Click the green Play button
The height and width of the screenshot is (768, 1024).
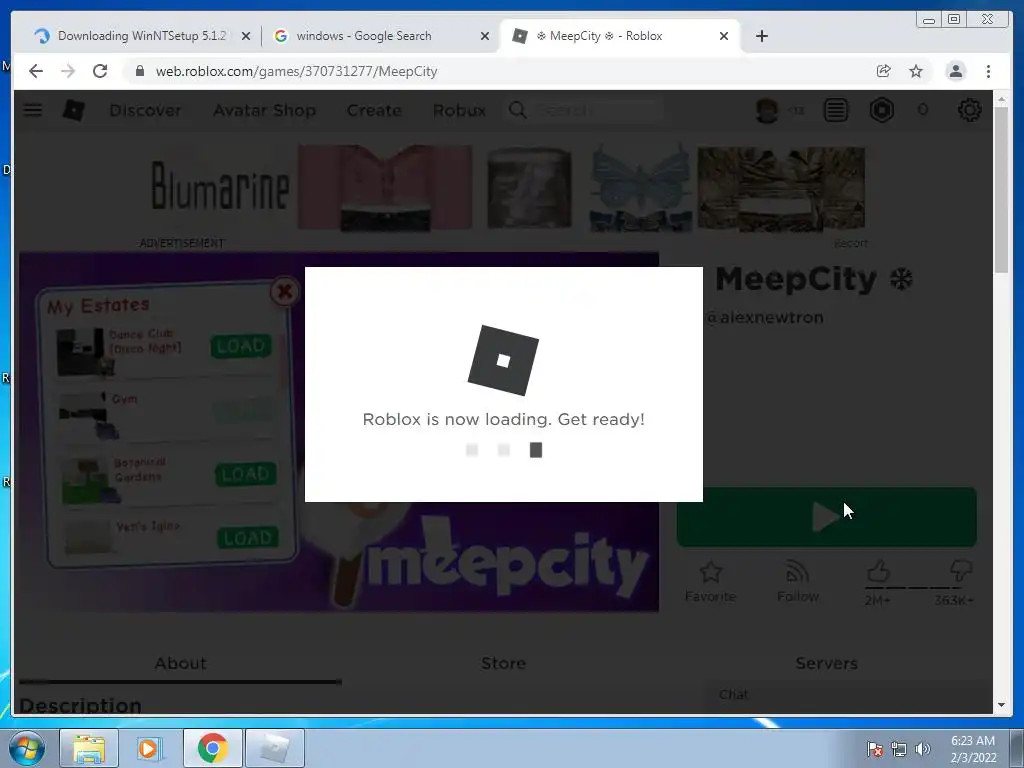tap(826, 517)
